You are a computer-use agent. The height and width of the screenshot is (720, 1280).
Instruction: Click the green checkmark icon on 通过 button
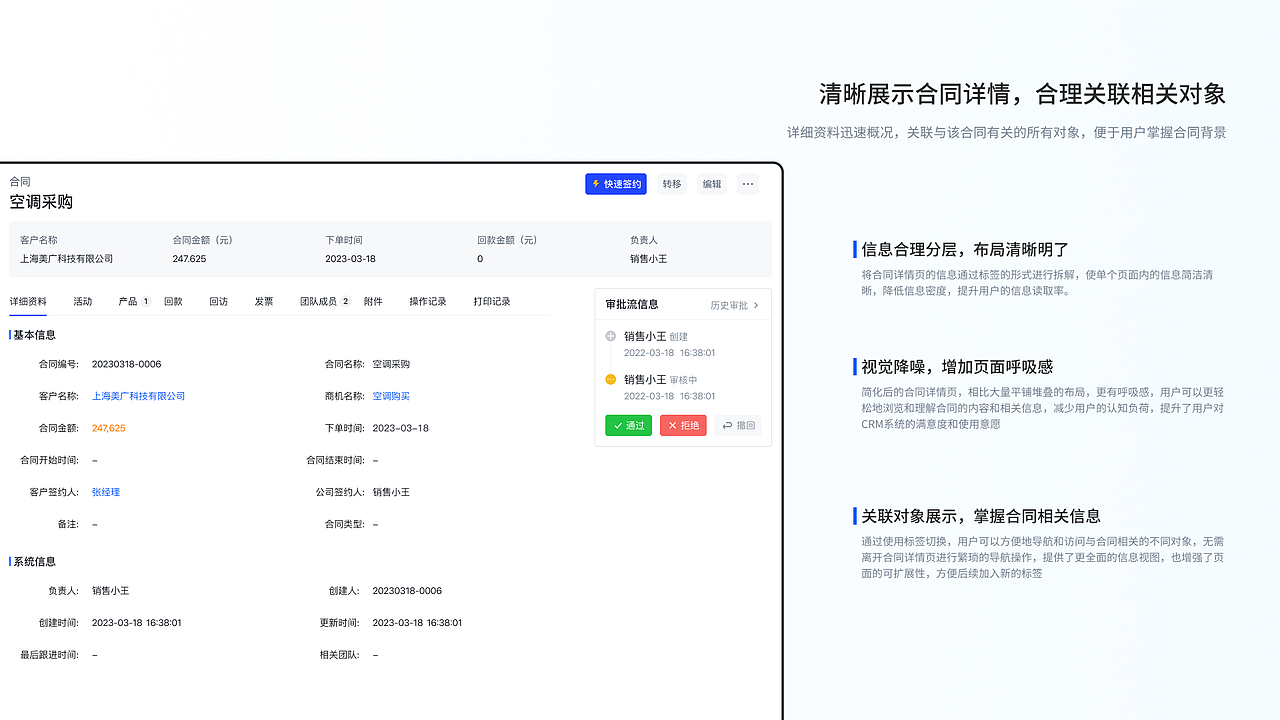[x=618, y=425]
